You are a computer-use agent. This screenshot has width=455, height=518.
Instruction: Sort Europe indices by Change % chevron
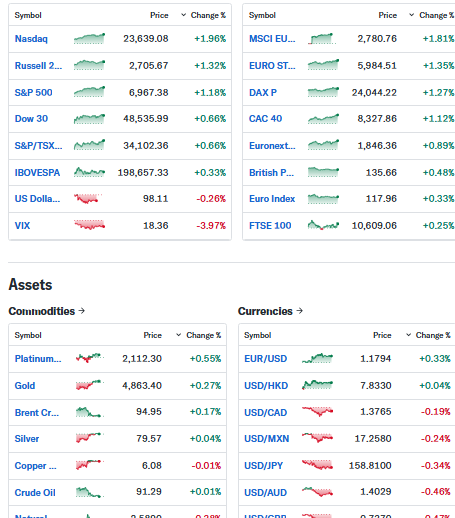[x=412, y=15]
